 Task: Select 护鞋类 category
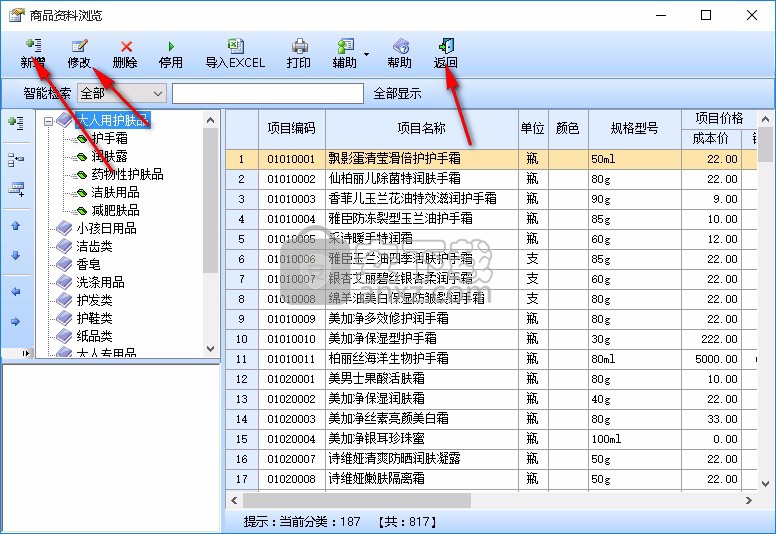(94, 318)
